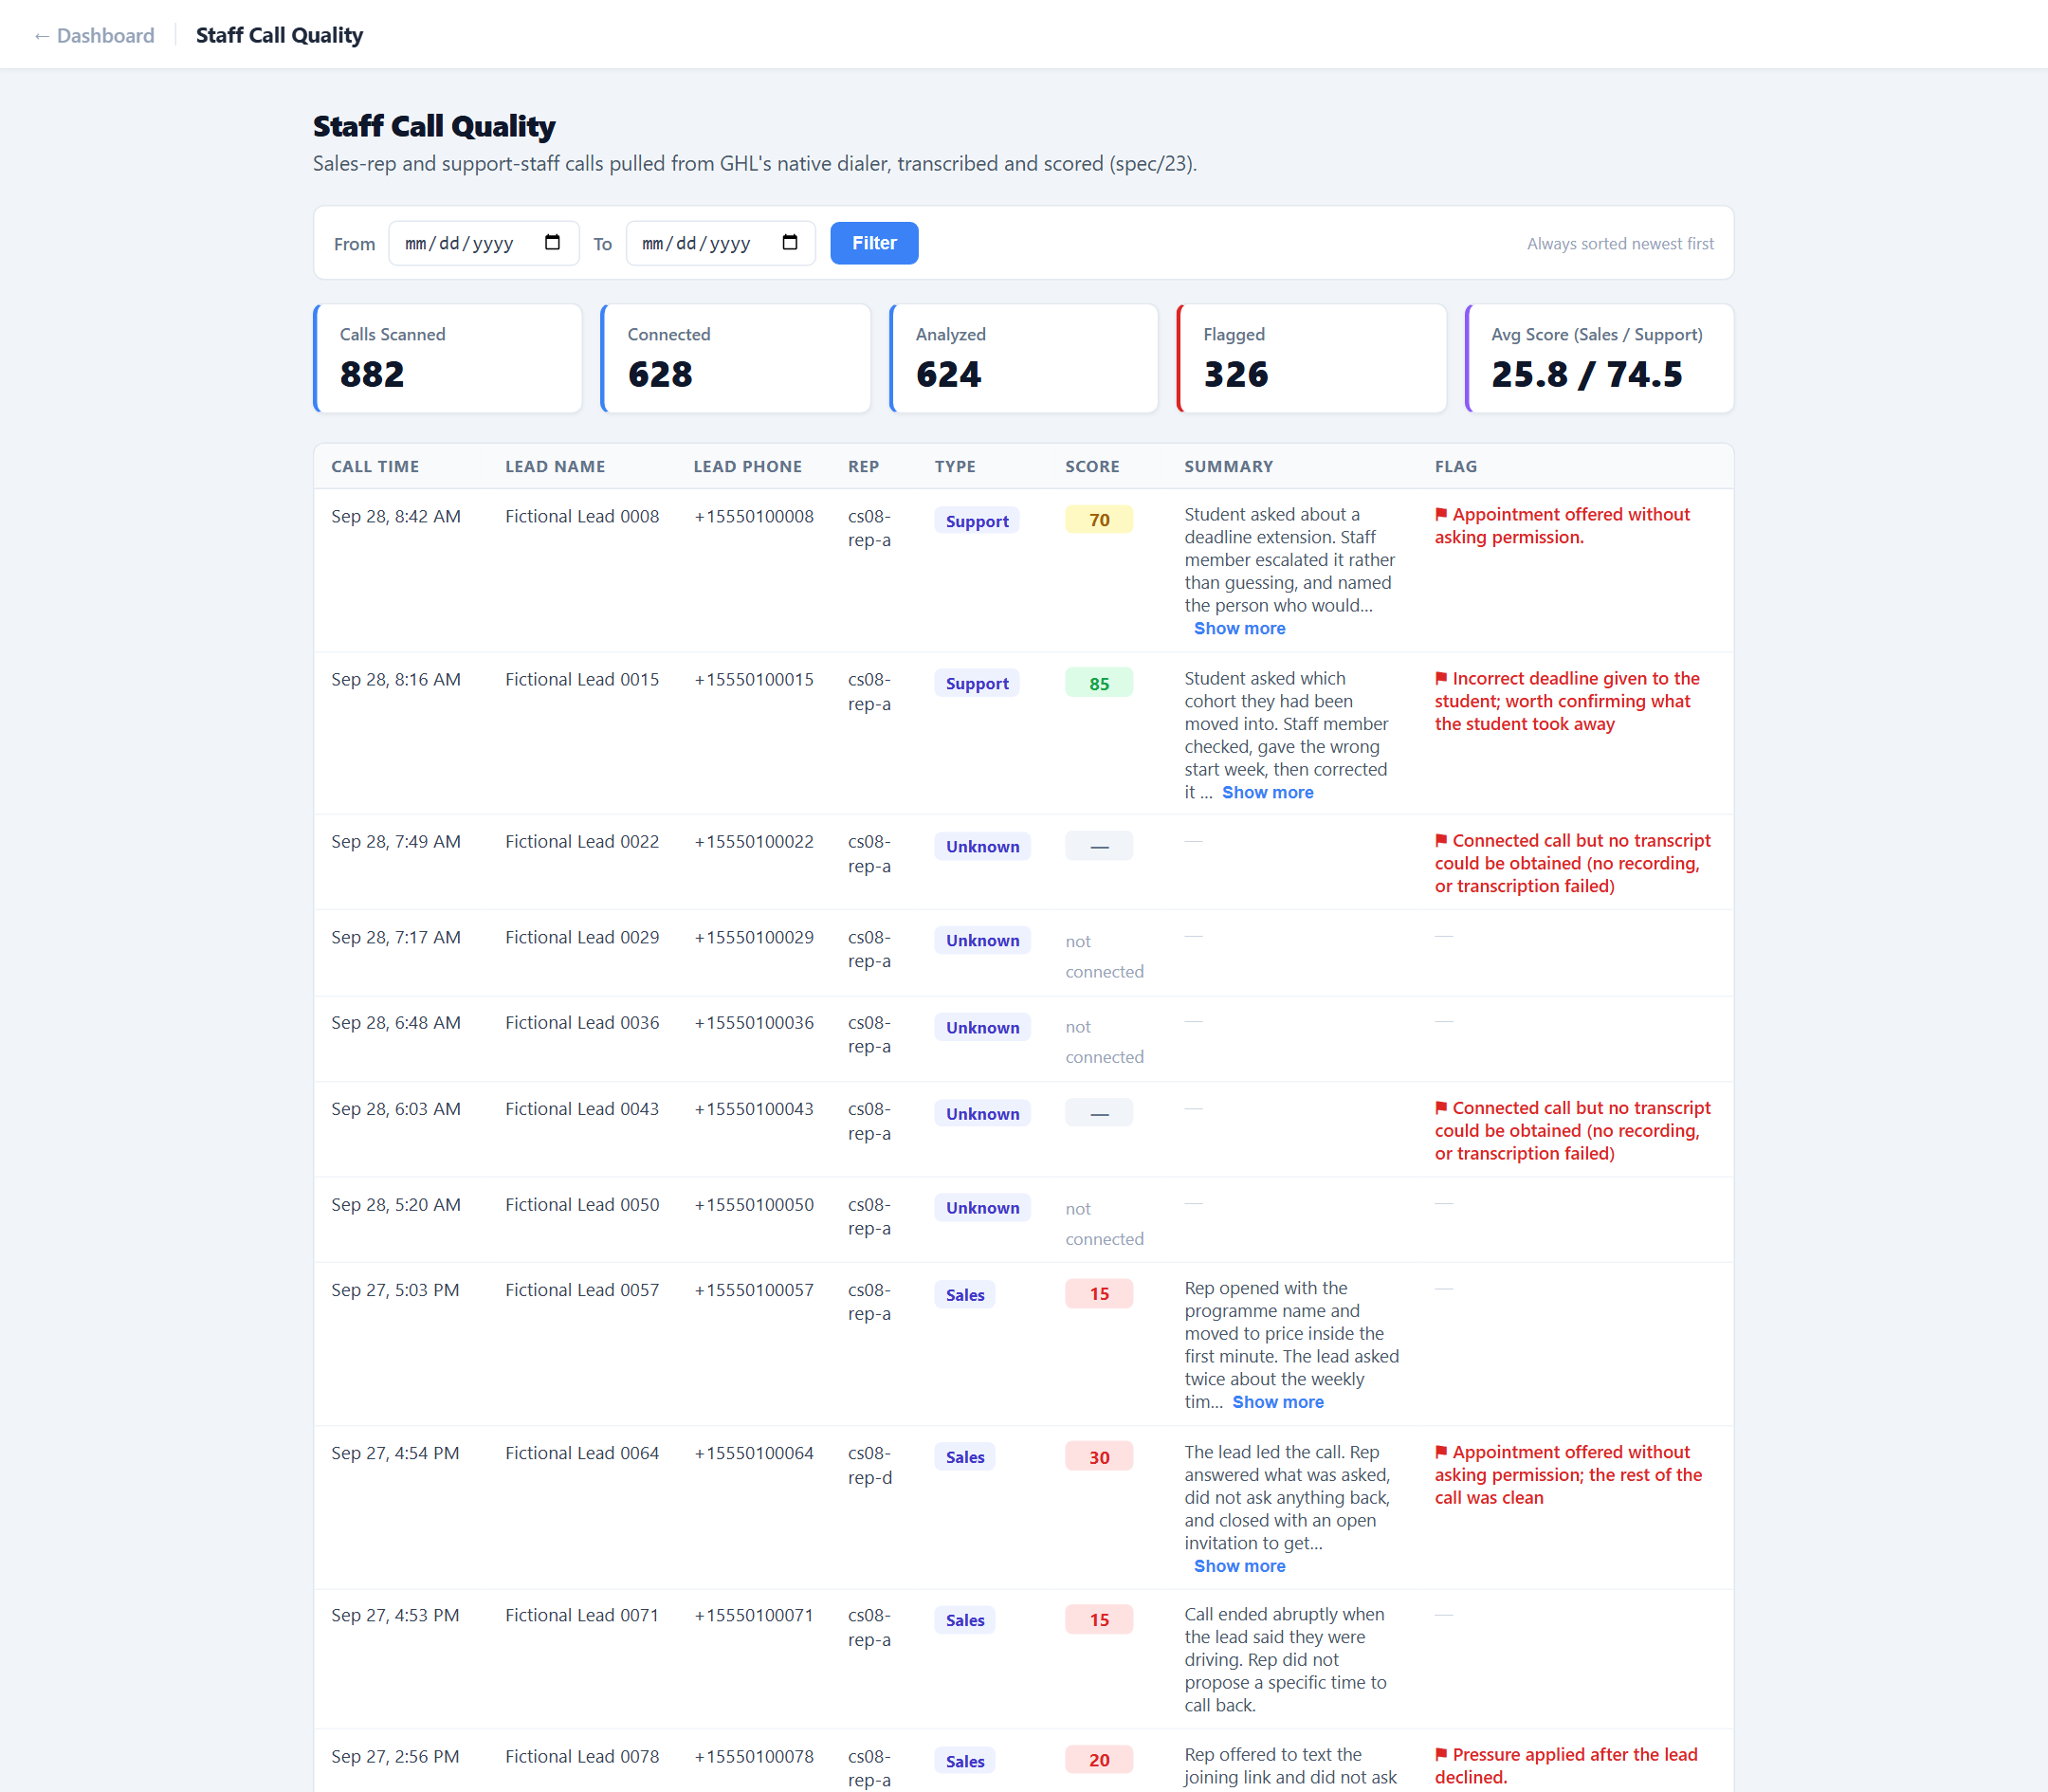Screen dimensions: 2048x1792
Task: Expand summary for Fictional Lead 0064 with Show more
Action: pyautogui.click(x=1239, y=1566)
